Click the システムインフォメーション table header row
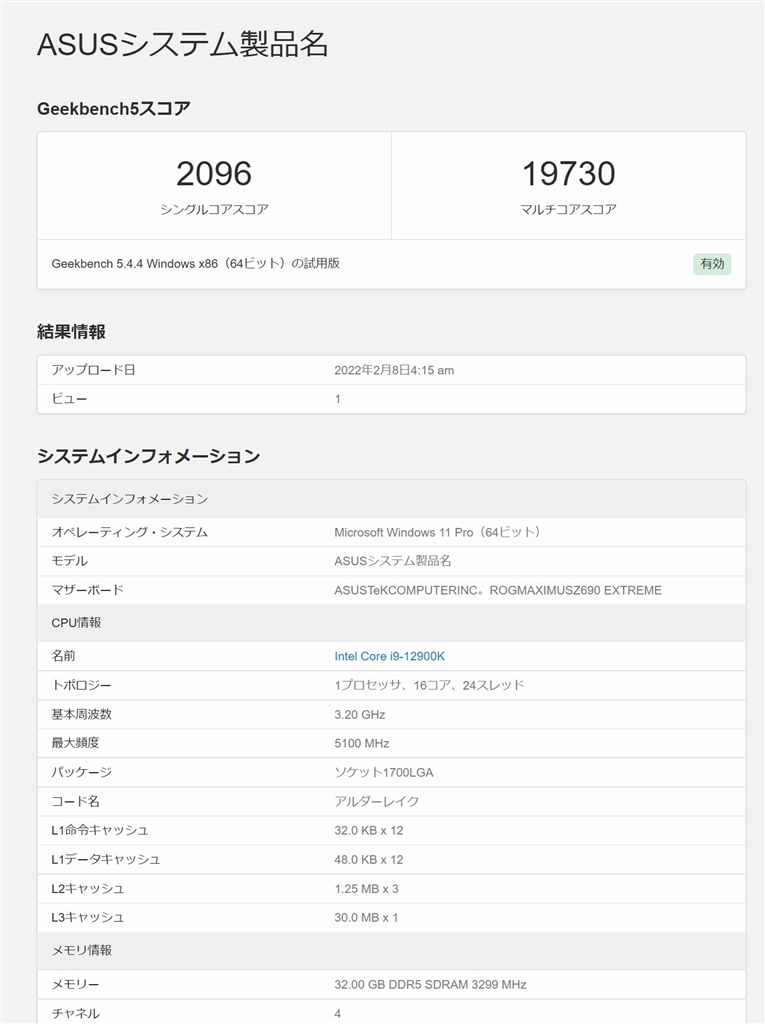Image resolution: width=765 pixels, height=1024 pixels. [391, 499]
